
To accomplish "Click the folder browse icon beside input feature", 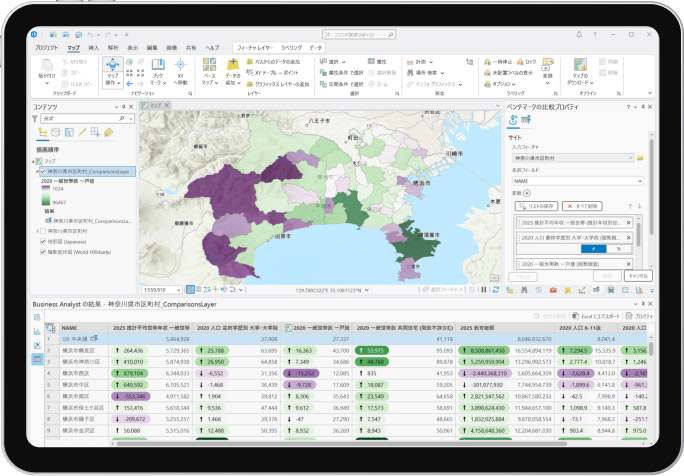I will click(640, 158).
